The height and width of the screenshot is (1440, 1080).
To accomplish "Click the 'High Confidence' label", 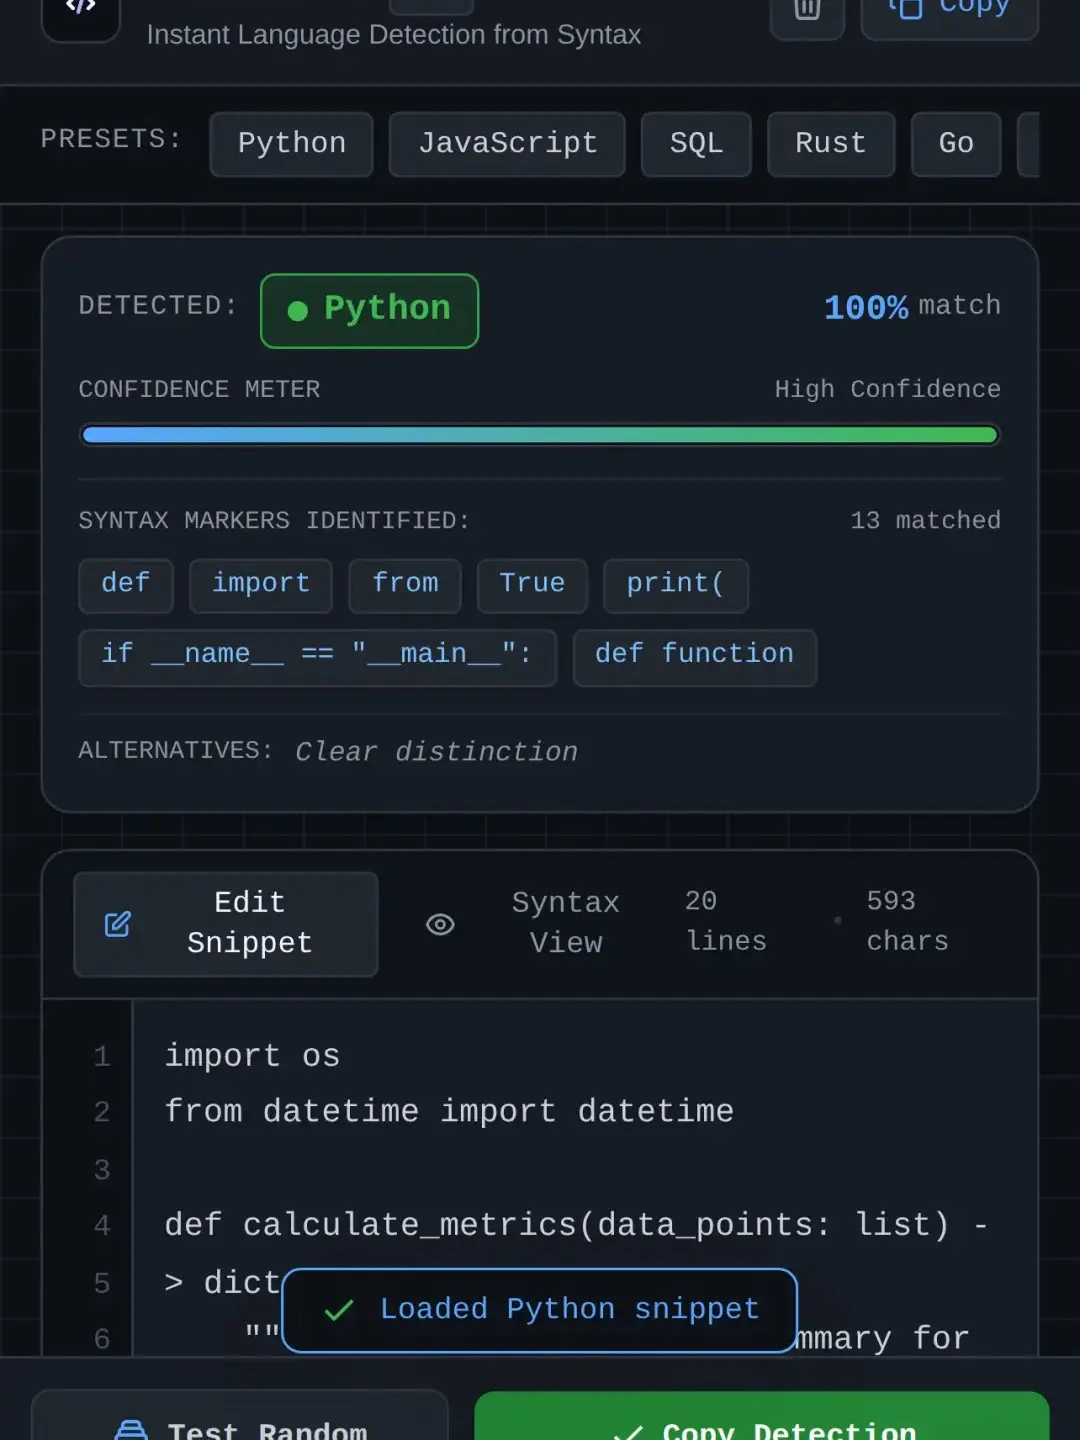I will 888,390.
